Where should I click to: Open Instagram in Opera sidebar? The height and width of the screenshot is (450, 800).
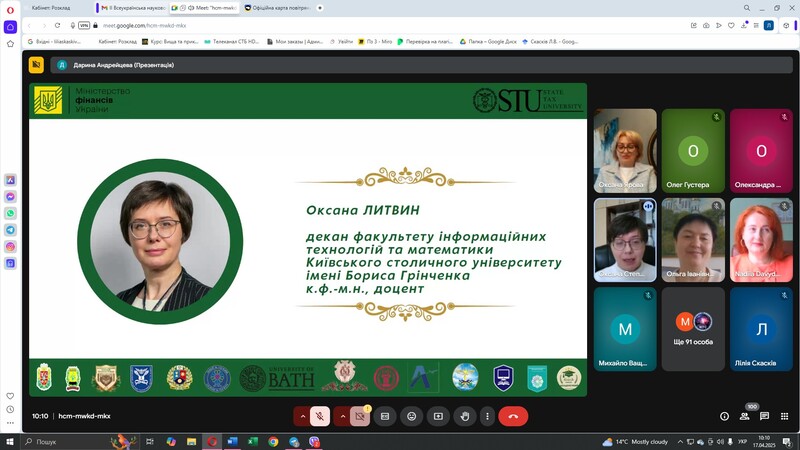click(10, 247)
